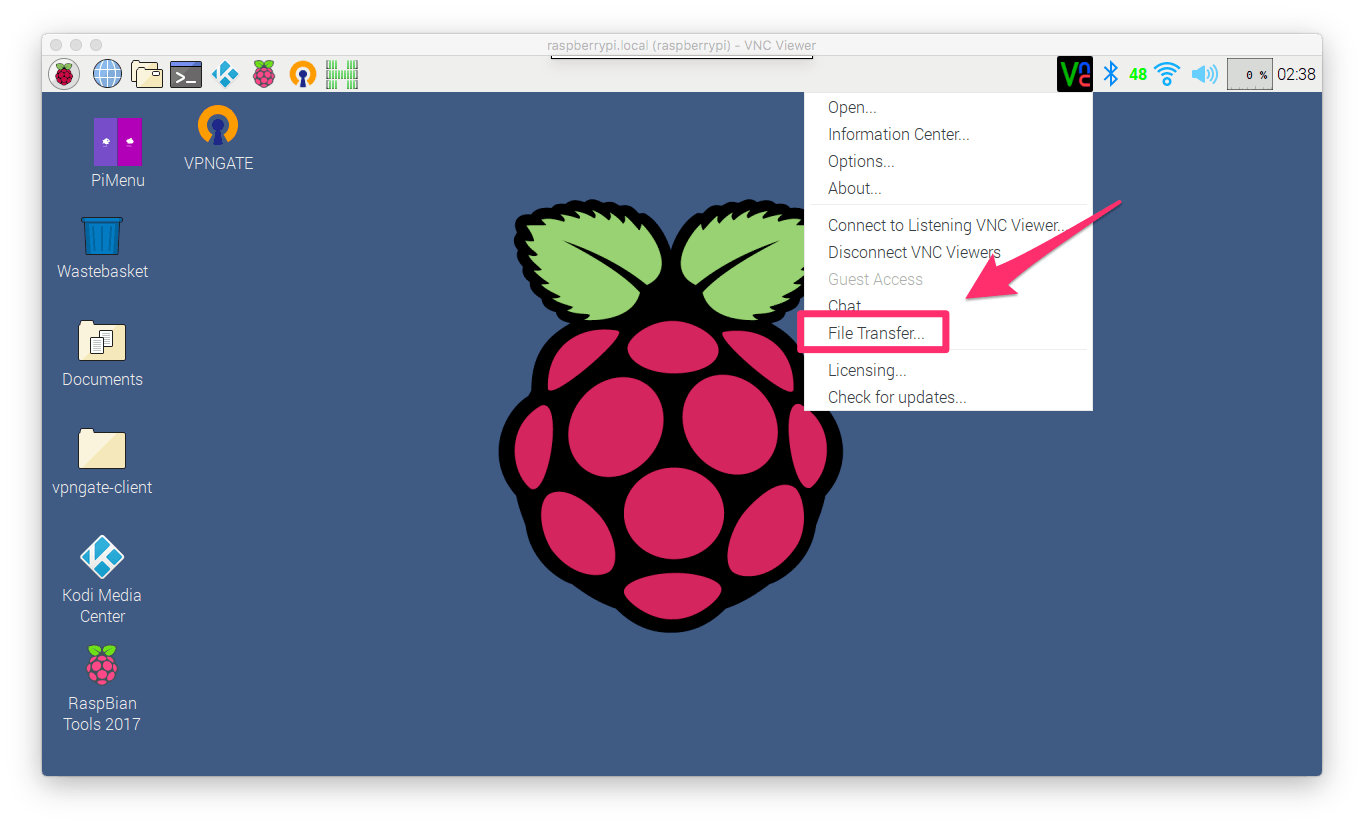Click the raspberry icon in the taskbar launcher
The height and width of the screenshot is (826, 1364).
coord(264,74)
